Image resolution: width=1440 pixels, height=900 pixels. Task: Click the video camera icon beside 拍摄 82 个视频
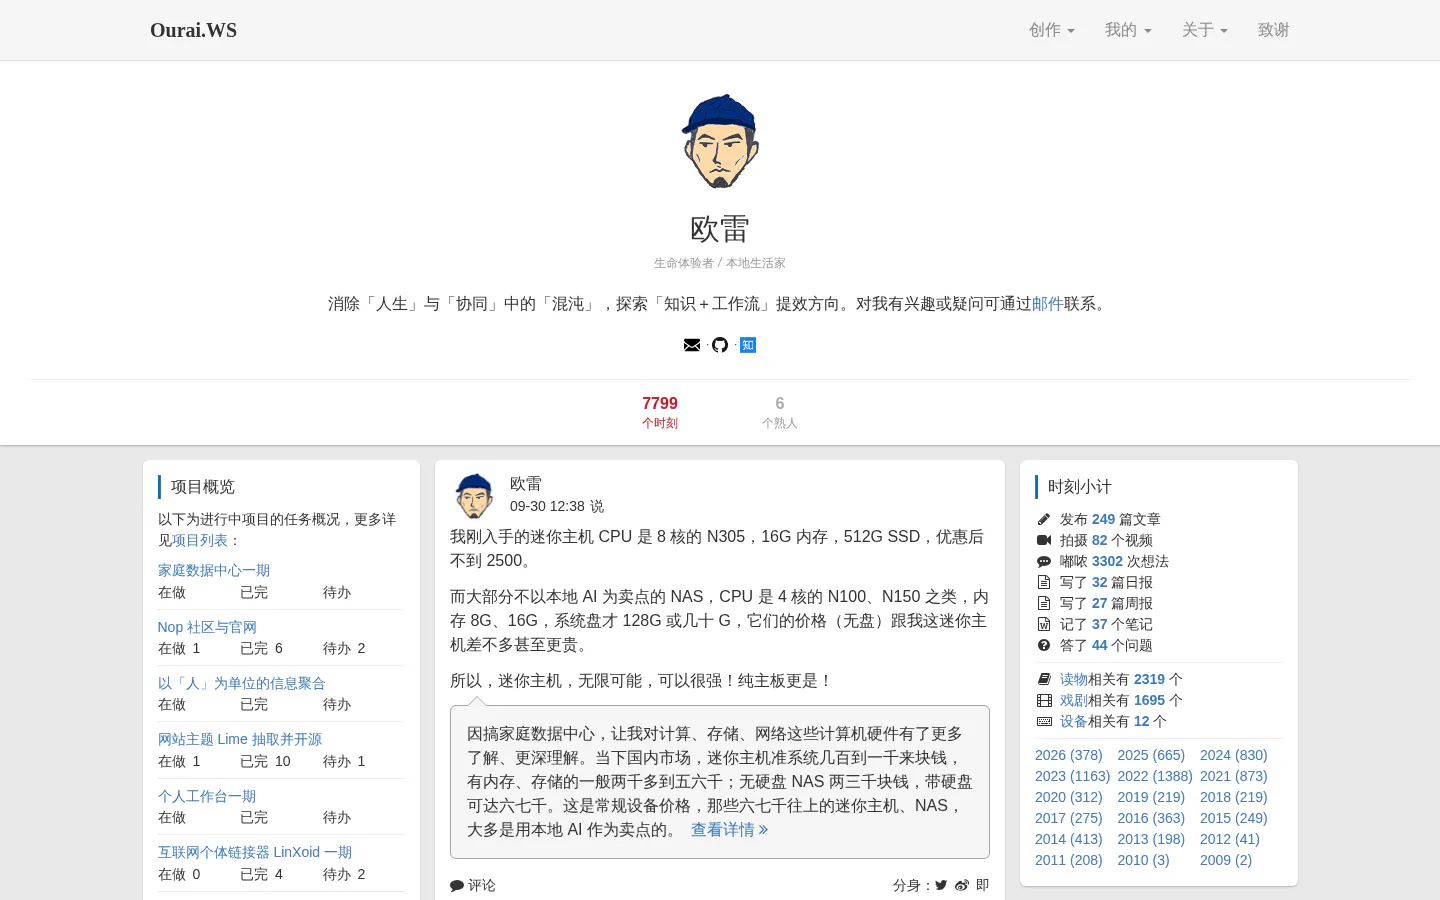click(1044, 540)
